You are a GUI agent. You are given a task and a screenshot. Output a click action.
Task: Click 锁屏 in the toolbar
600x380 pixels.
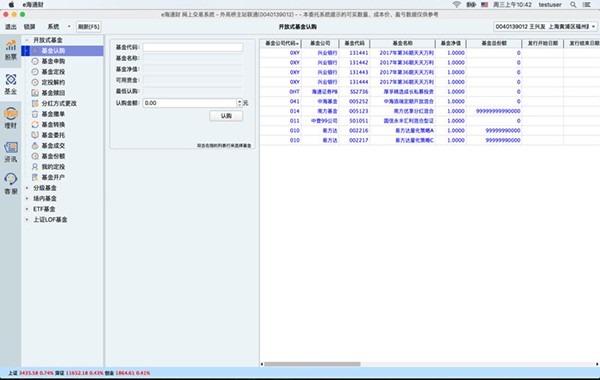[29, 27]
